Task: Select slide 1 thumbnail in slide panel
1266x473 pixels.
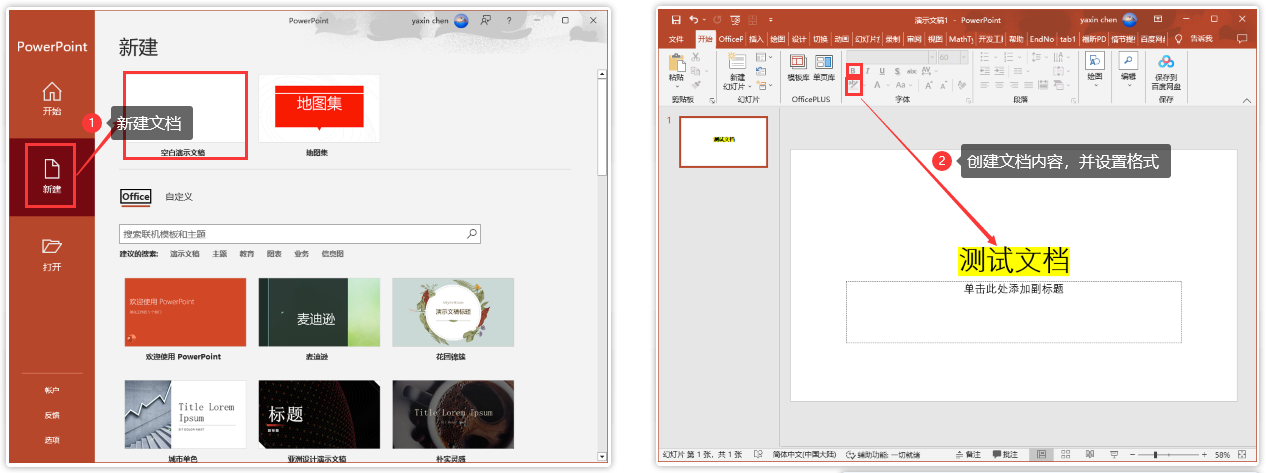Action: point(724,141)
